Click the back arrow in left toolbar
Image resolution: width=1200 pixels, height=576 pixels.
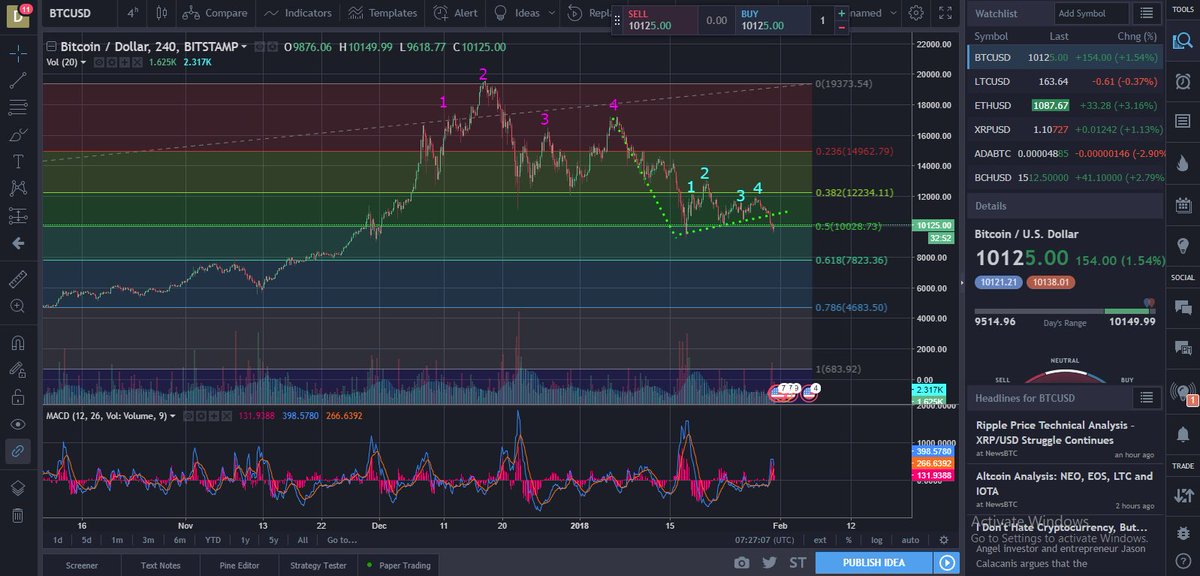pyautogui.click(x=17, y=242)
